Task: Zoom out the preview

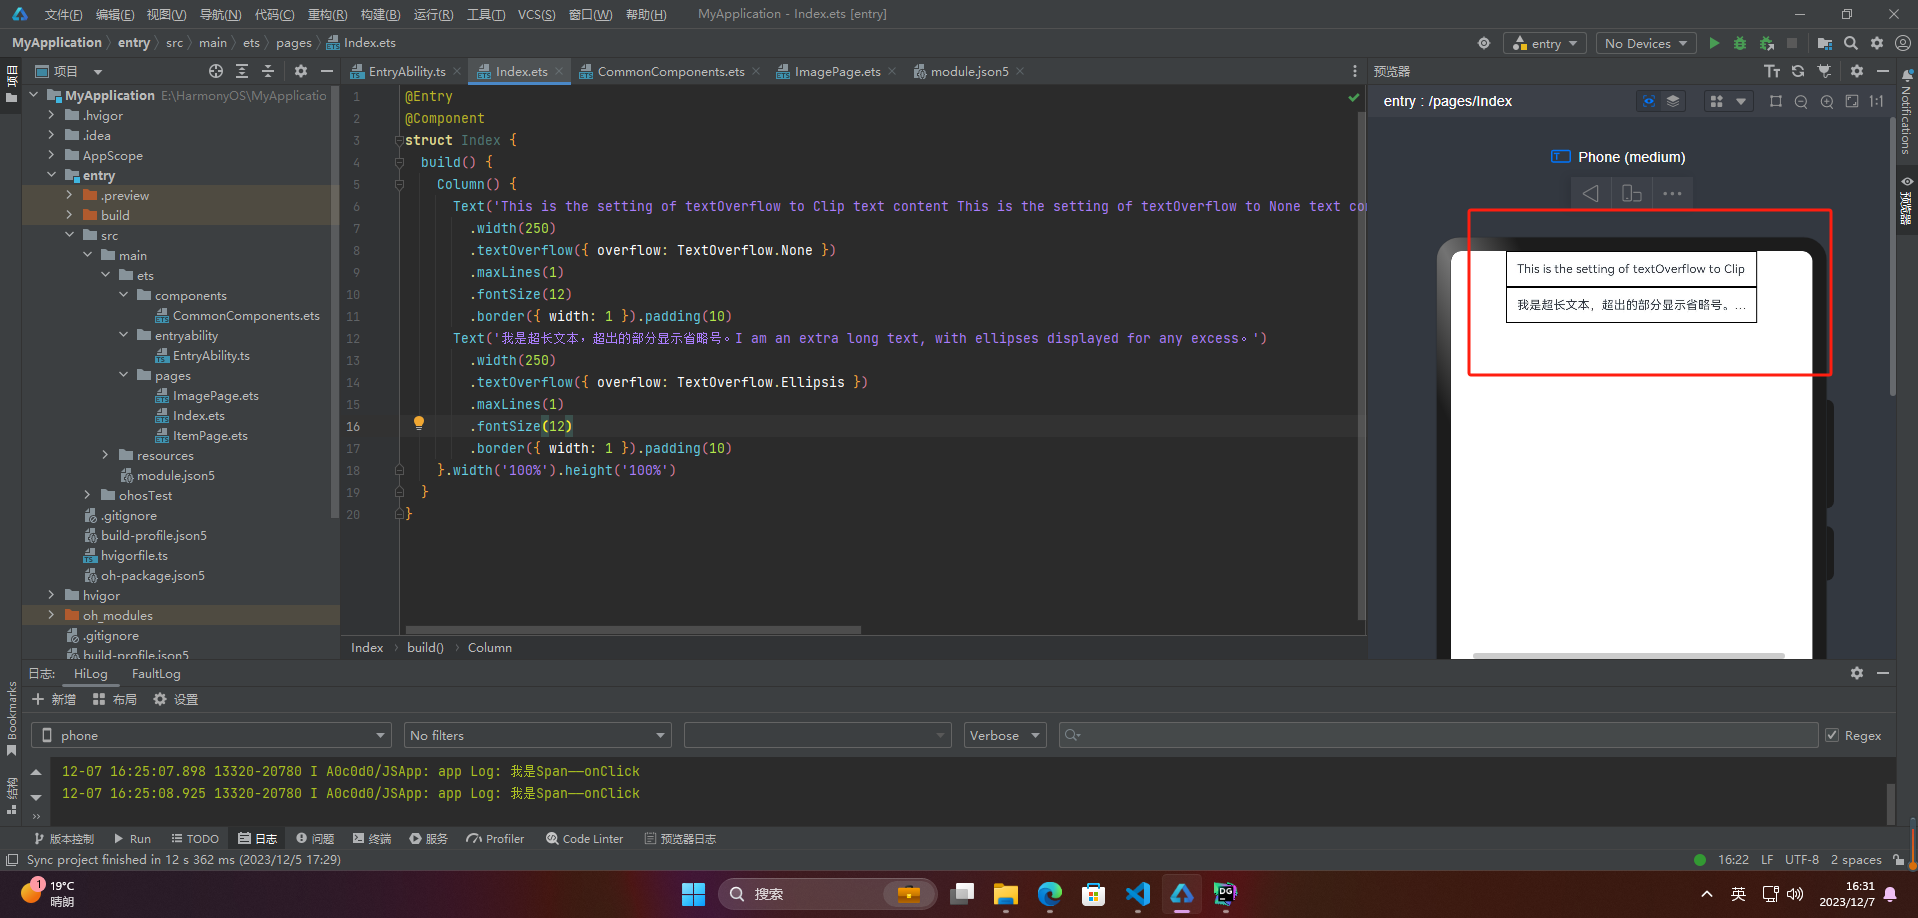Action: tap(1801, 101)
